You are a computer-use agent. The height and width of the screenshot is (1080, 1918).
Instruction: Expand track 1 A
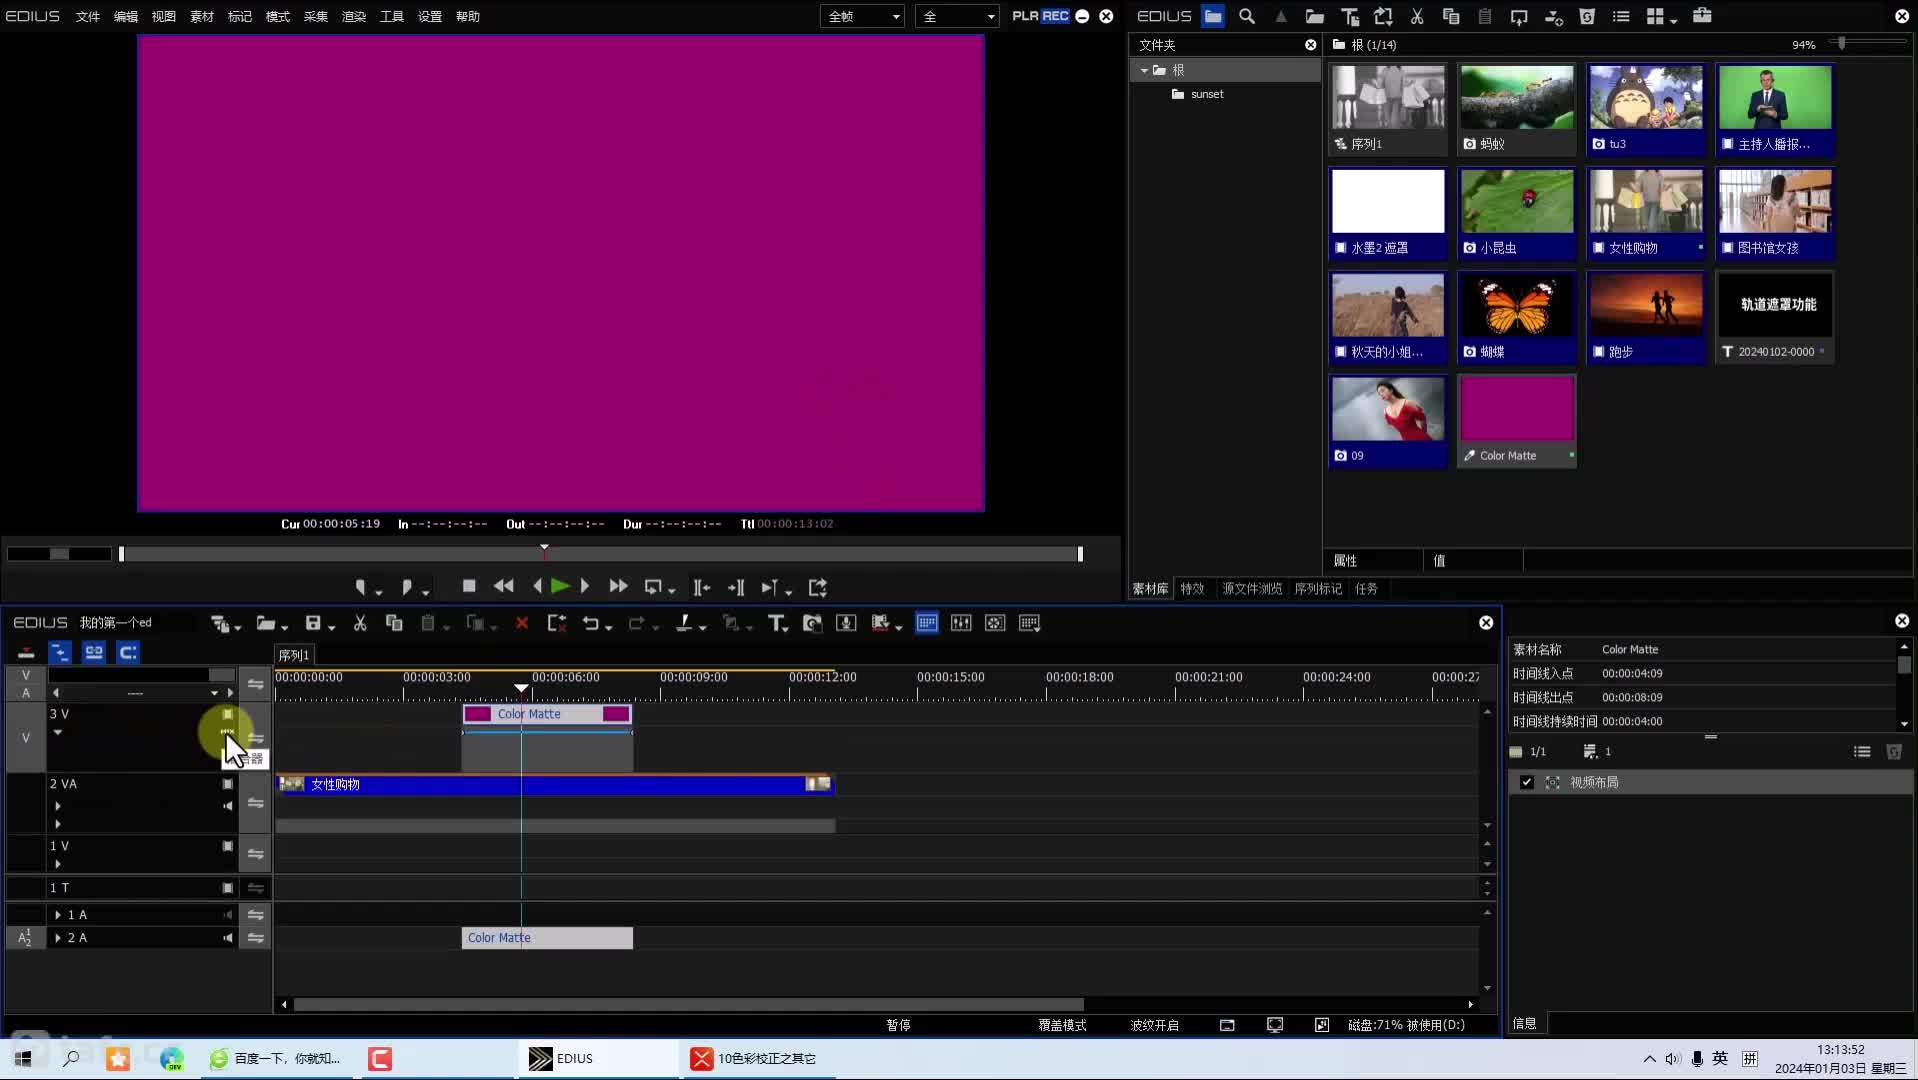coord(58,915)
